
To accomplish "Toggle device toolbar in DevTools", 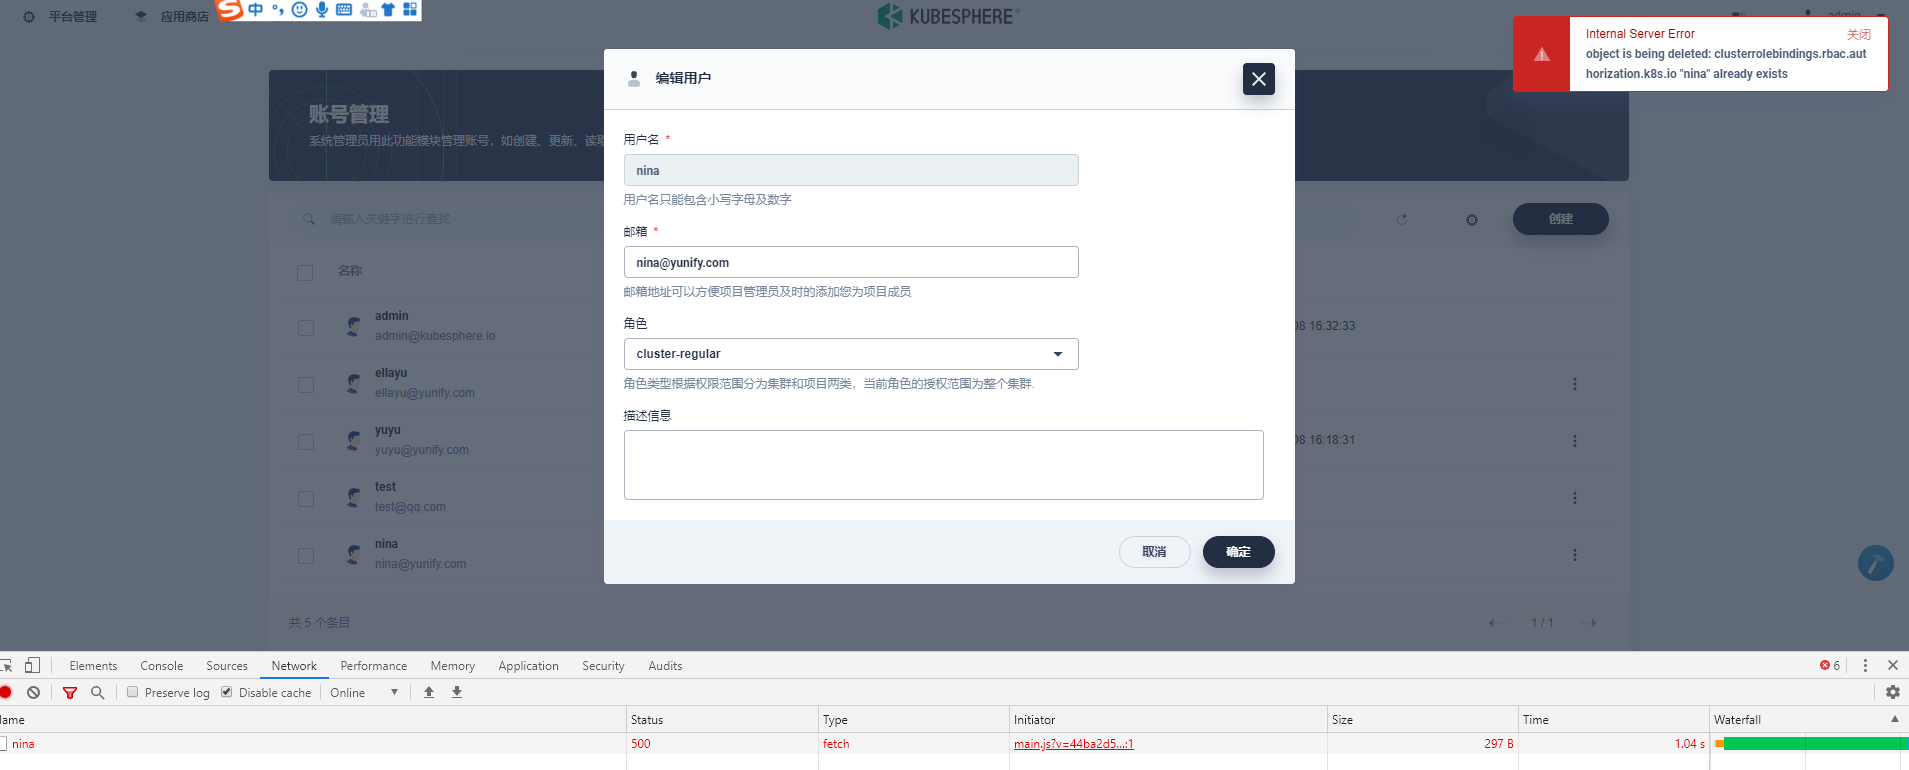I will [x=32, y=665].
